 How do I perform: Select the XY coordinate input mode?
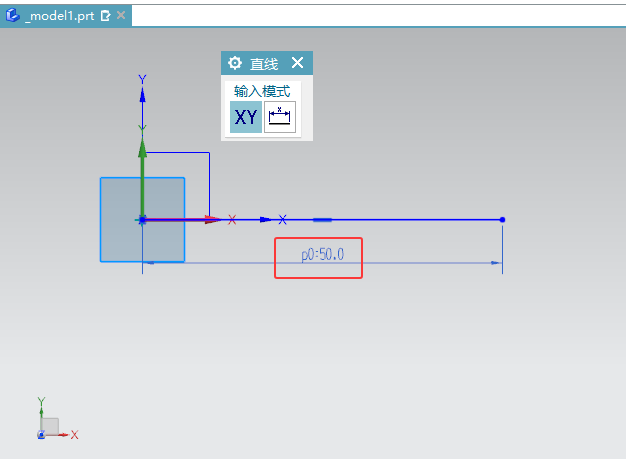(x=246, y=117)
